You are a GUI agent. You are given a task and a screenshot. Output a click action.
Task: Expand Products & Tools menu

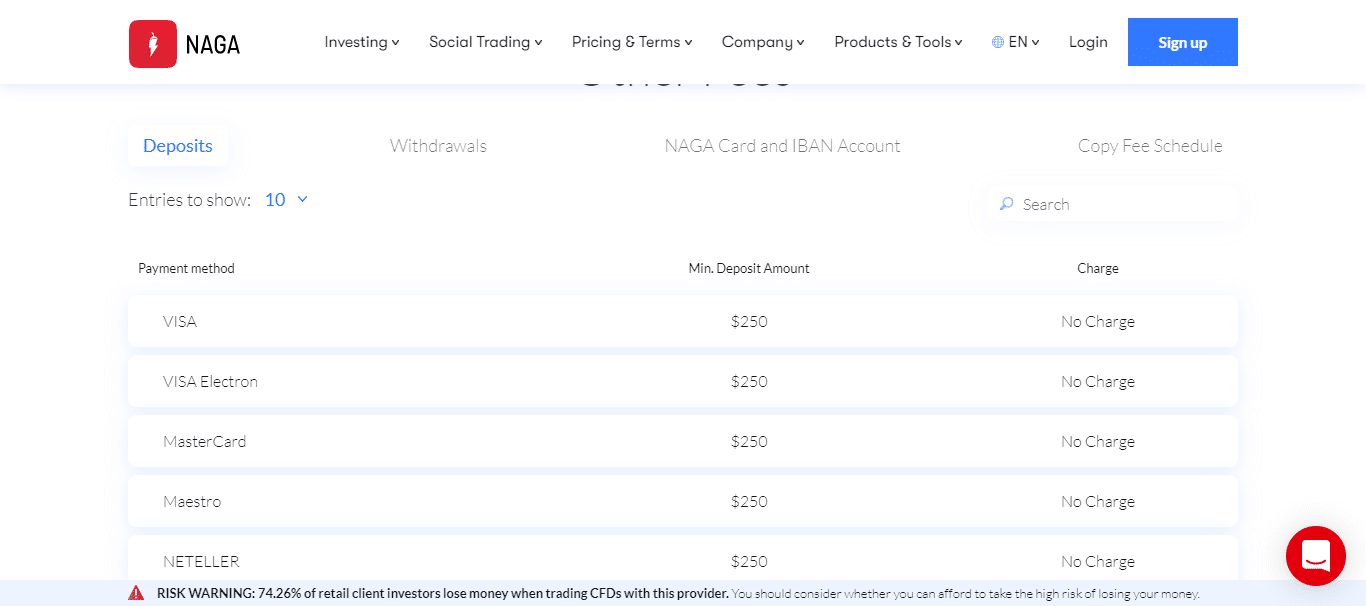click(898, 42)
